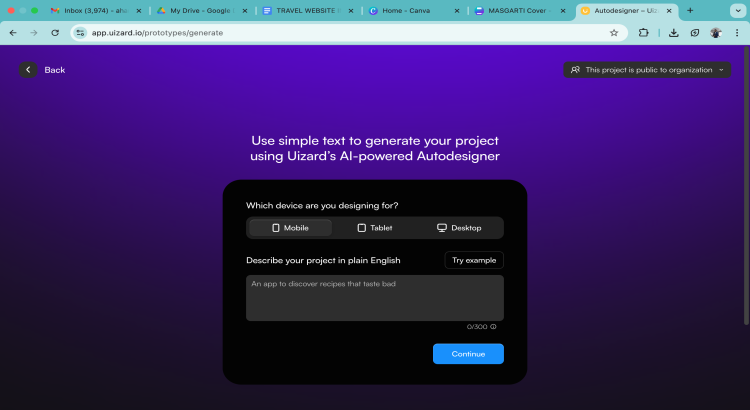Click the Desktop monitor icon

(441, 228)
